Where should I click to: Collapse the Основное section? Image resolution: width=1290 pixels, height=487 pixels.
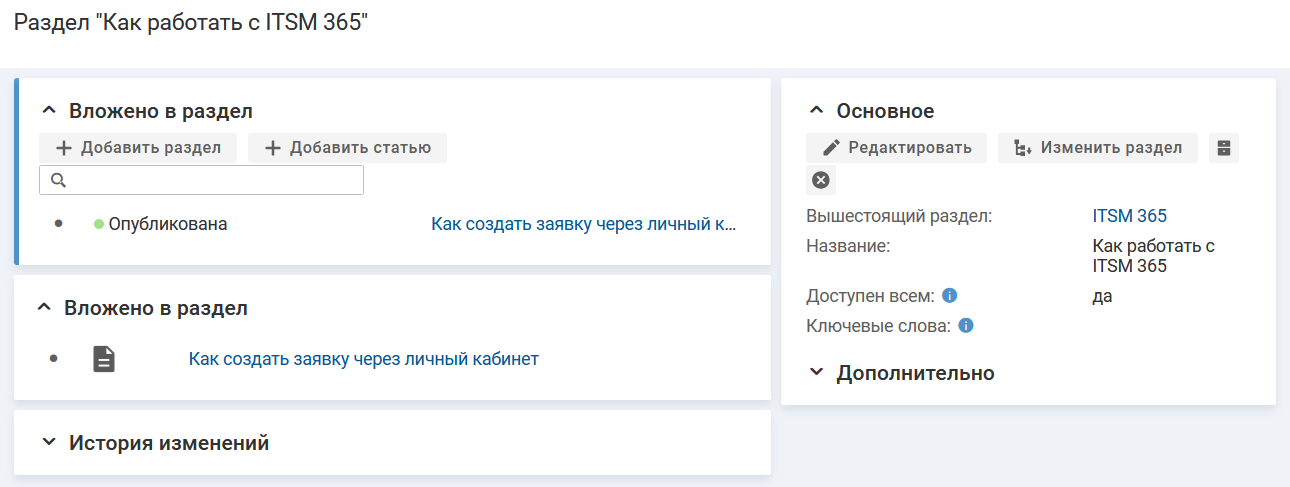[x=816, y=111]
